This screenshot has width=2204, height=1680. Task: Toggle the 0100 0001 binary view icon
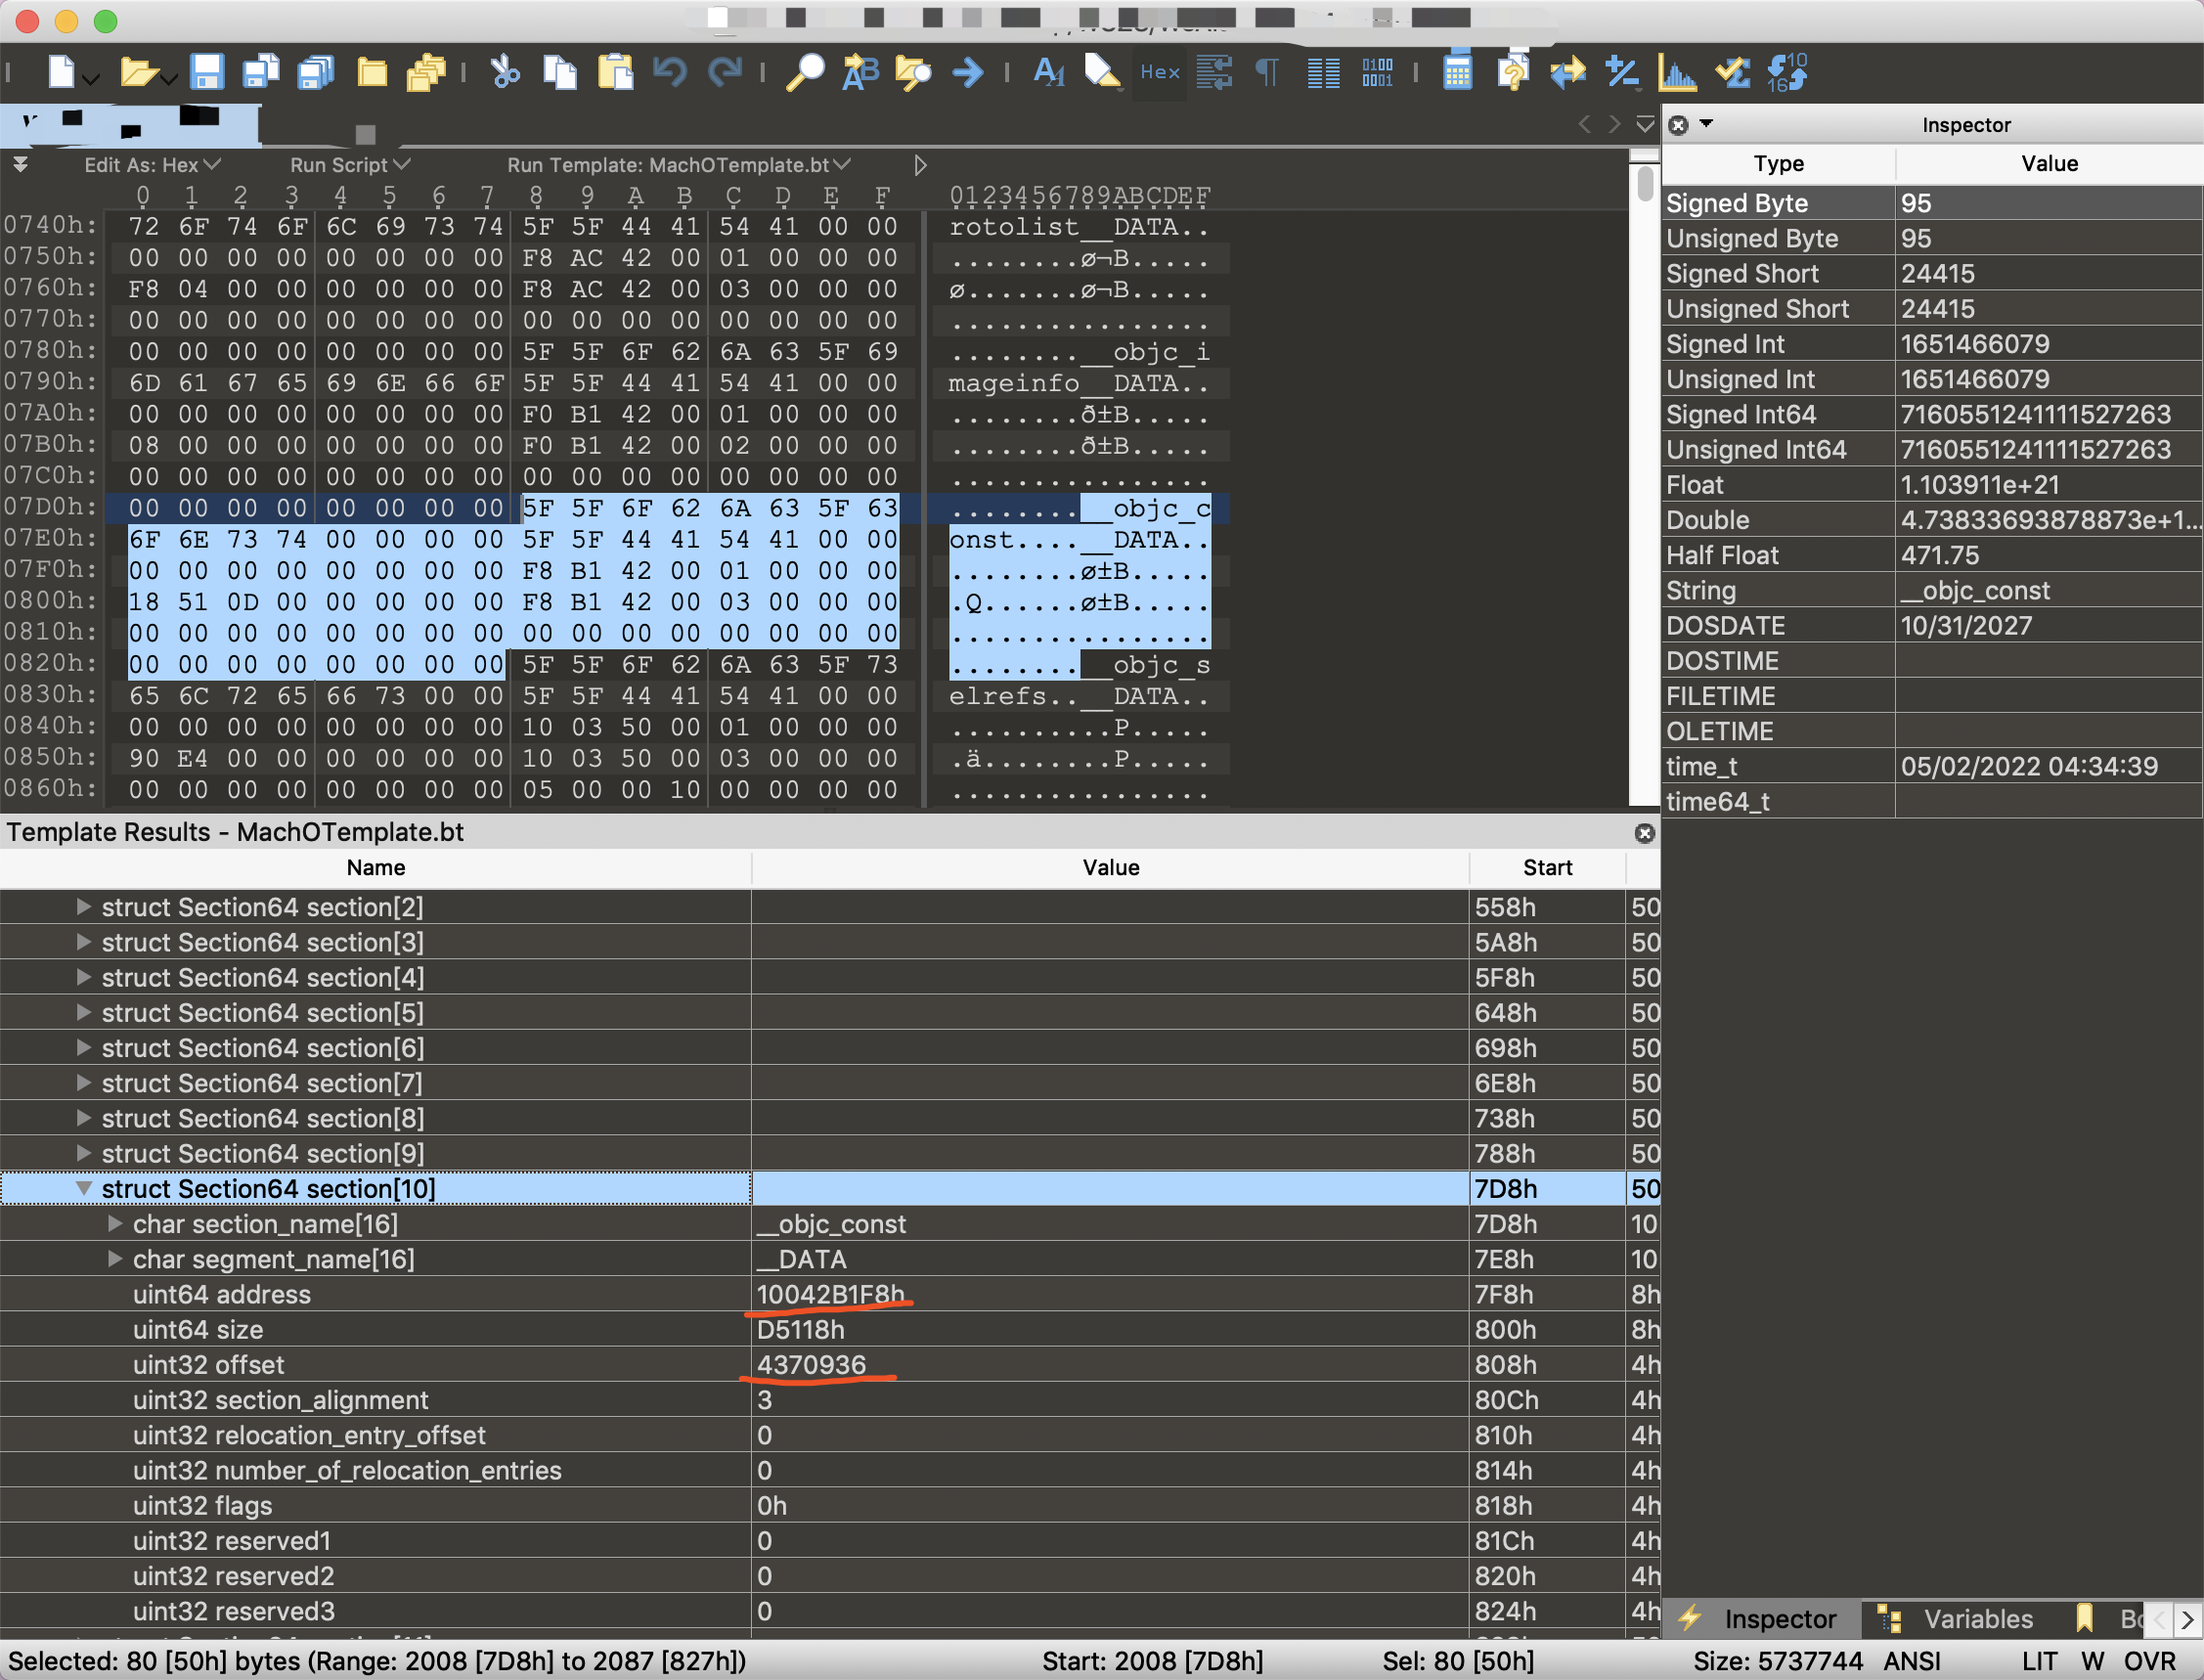tap(1377, 72)
